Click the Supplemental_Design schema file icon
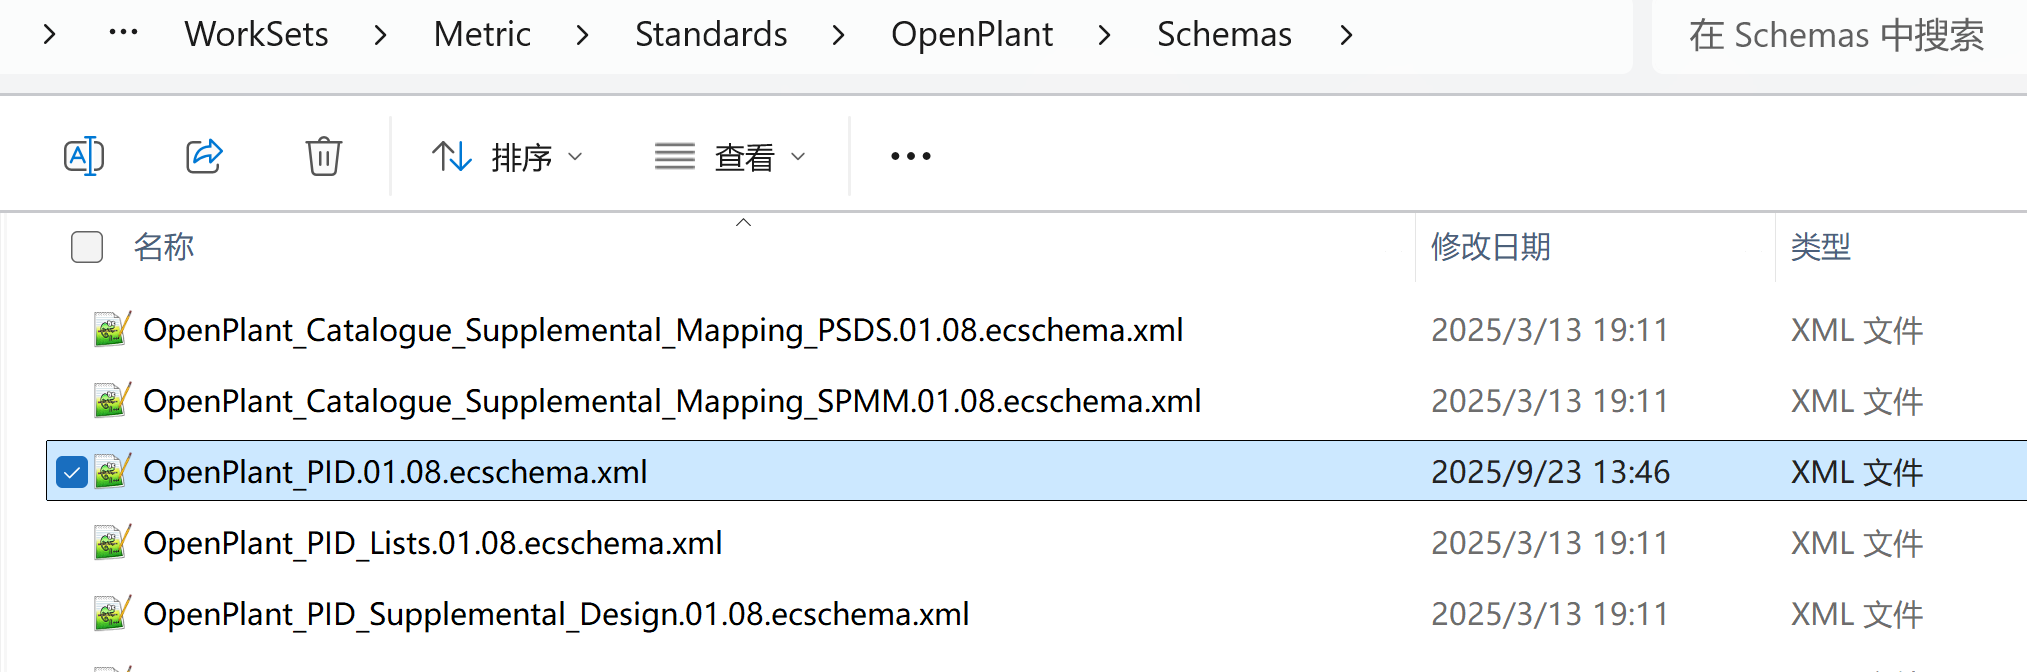This screenshot has width=2027, height=672. (x=111, y=614)
